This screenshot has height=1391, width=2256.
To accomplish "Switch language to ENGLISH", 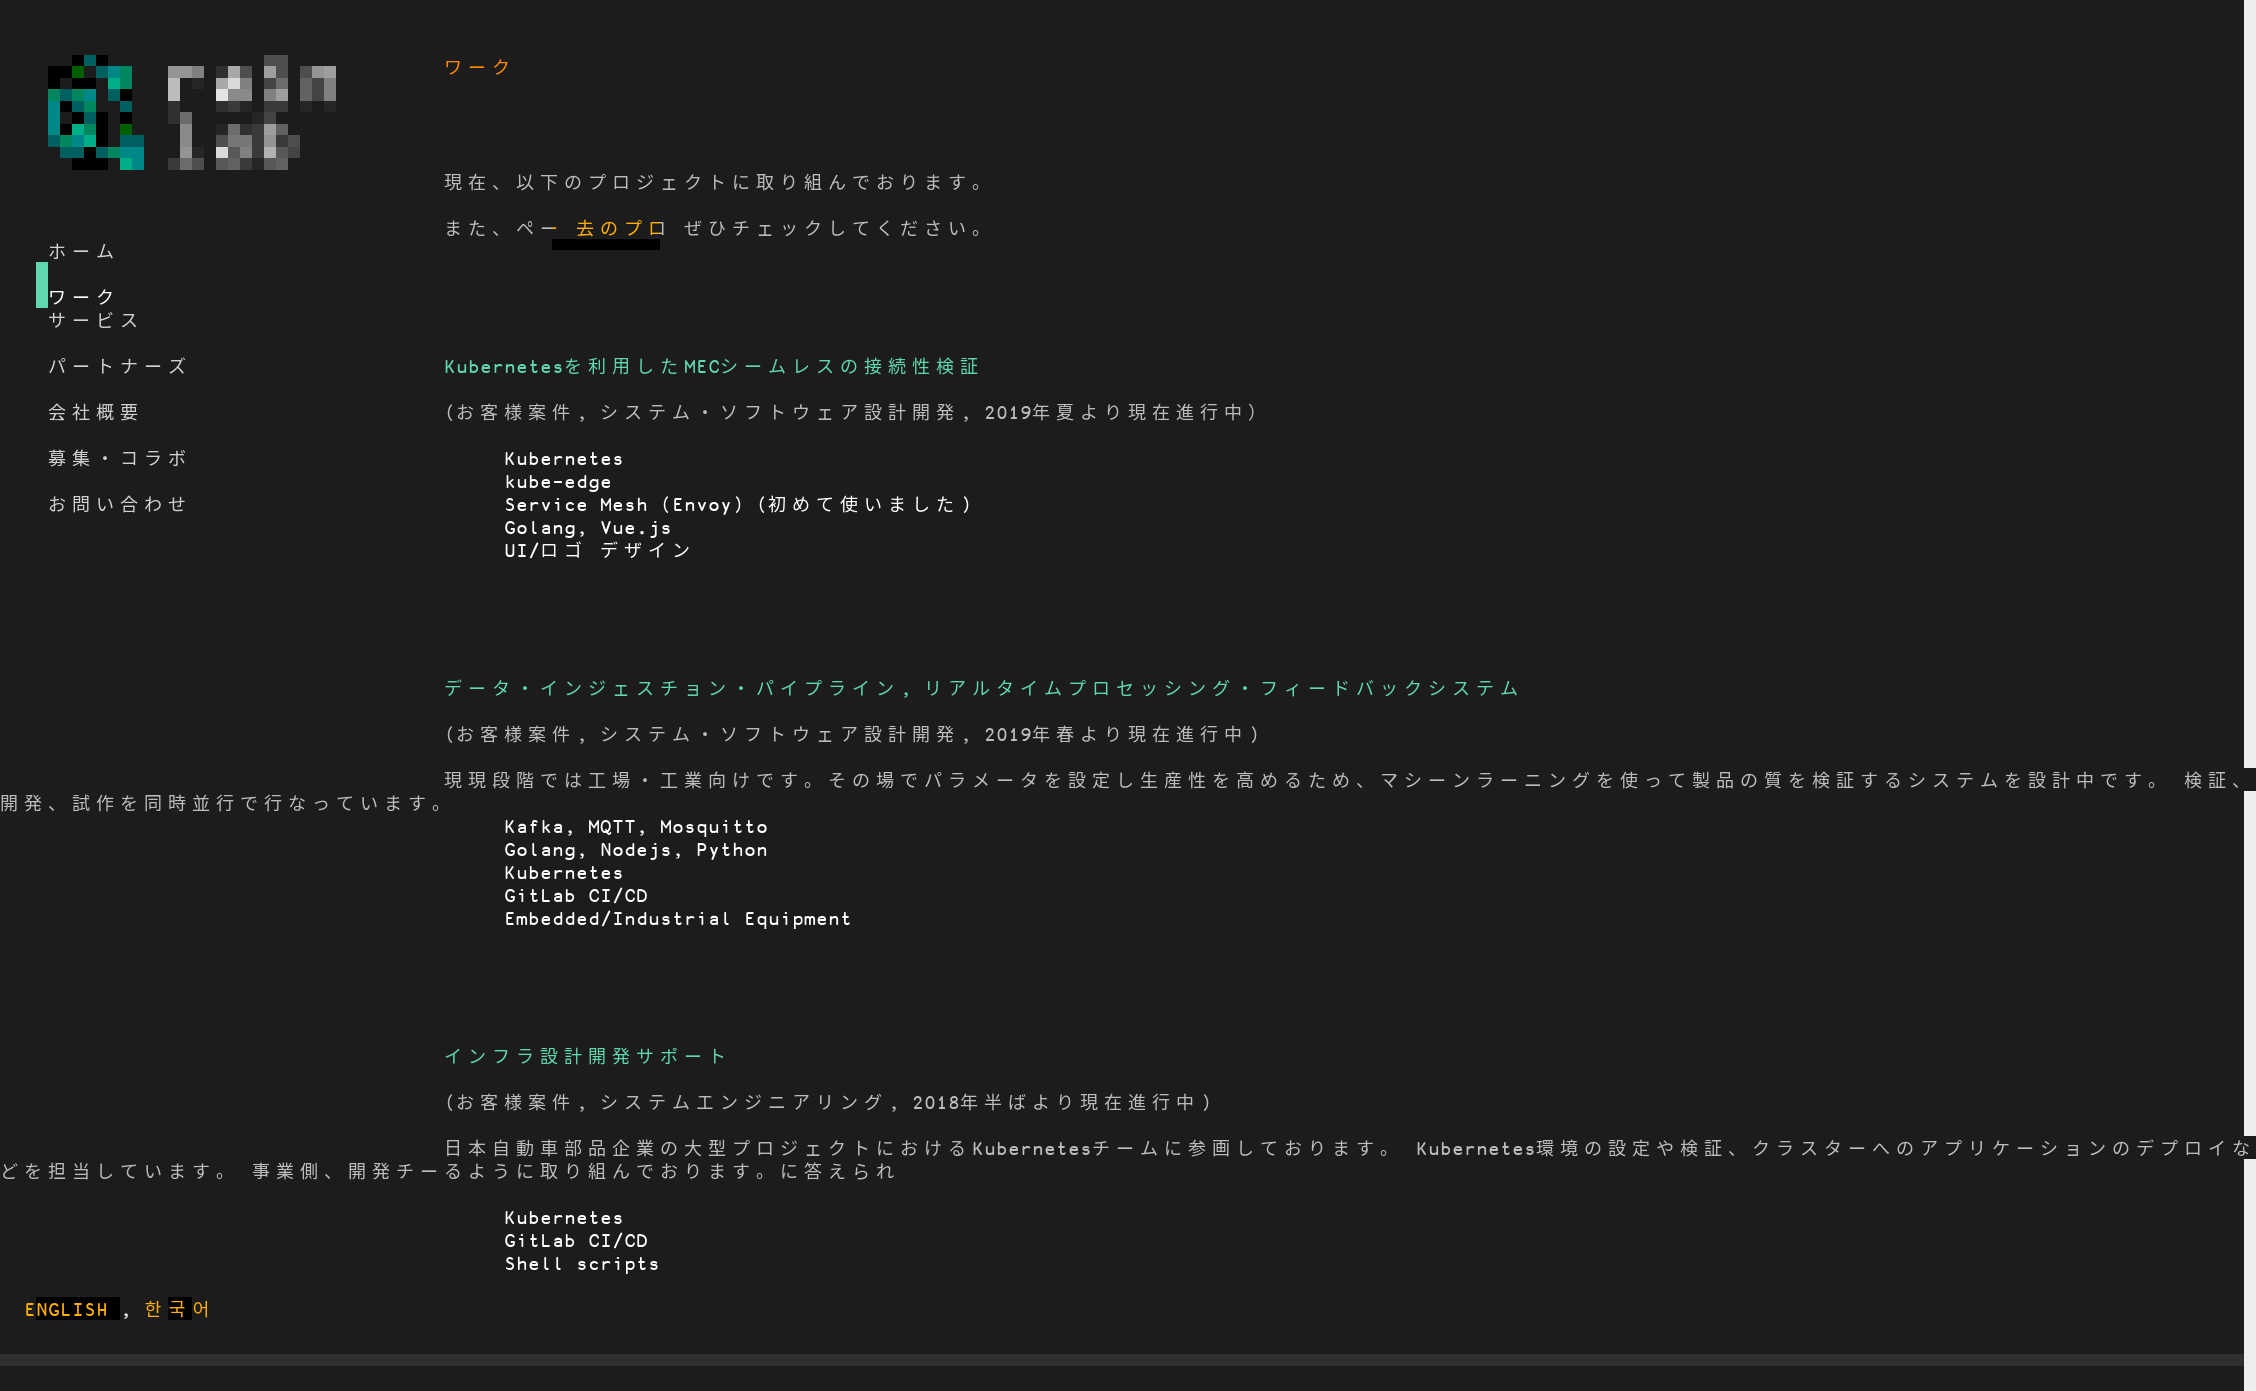I will 66,1309.
